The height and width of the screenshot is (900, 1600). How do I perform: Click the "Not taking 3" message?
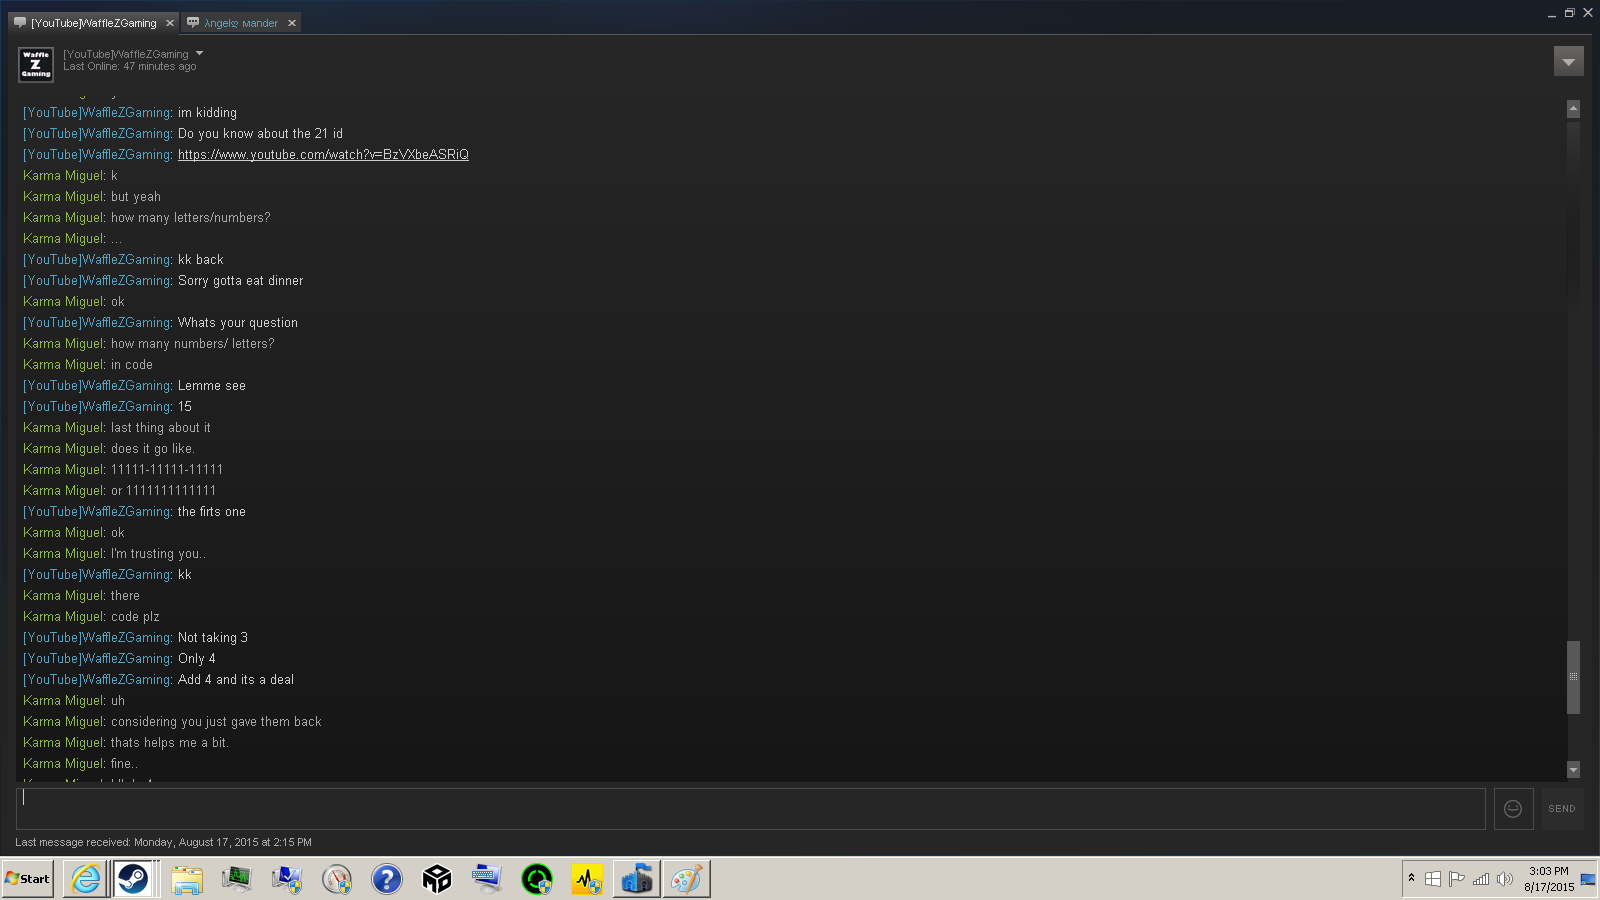pos(213,638)
